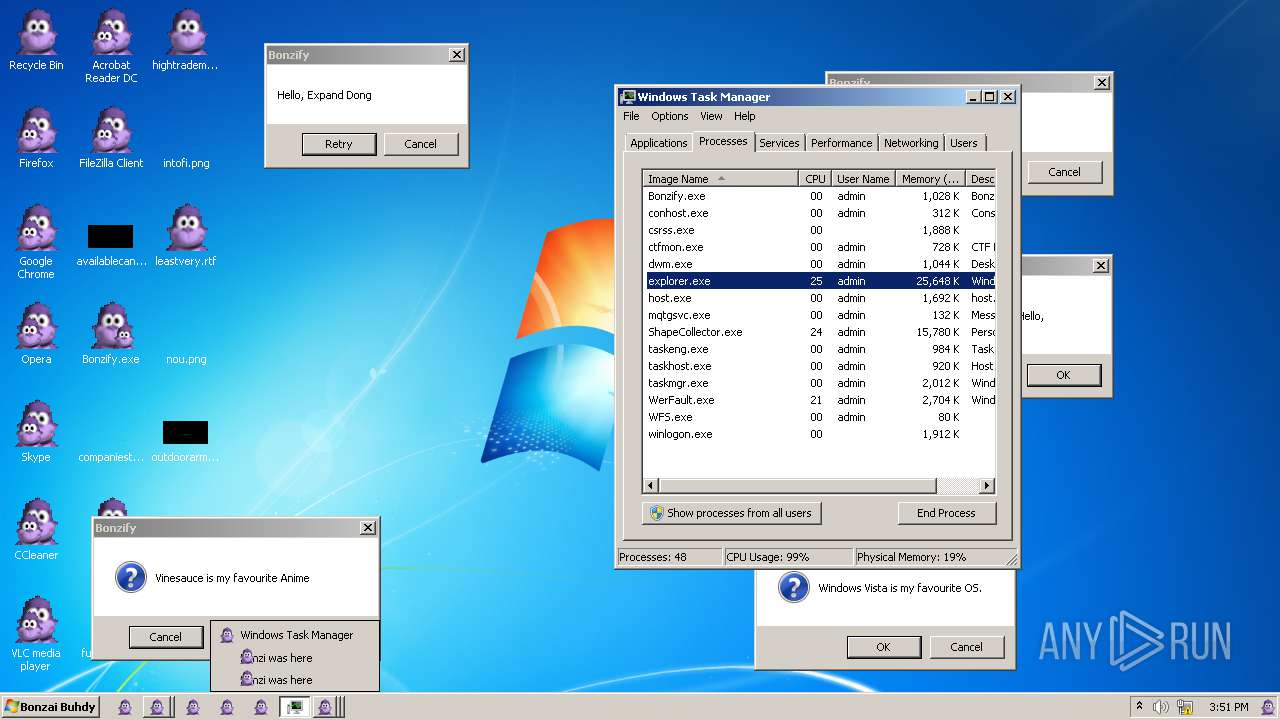Screen dimensions: 1280x720
Task: Open the Bonzai Buhdy start menu
Action: point(51,707)
